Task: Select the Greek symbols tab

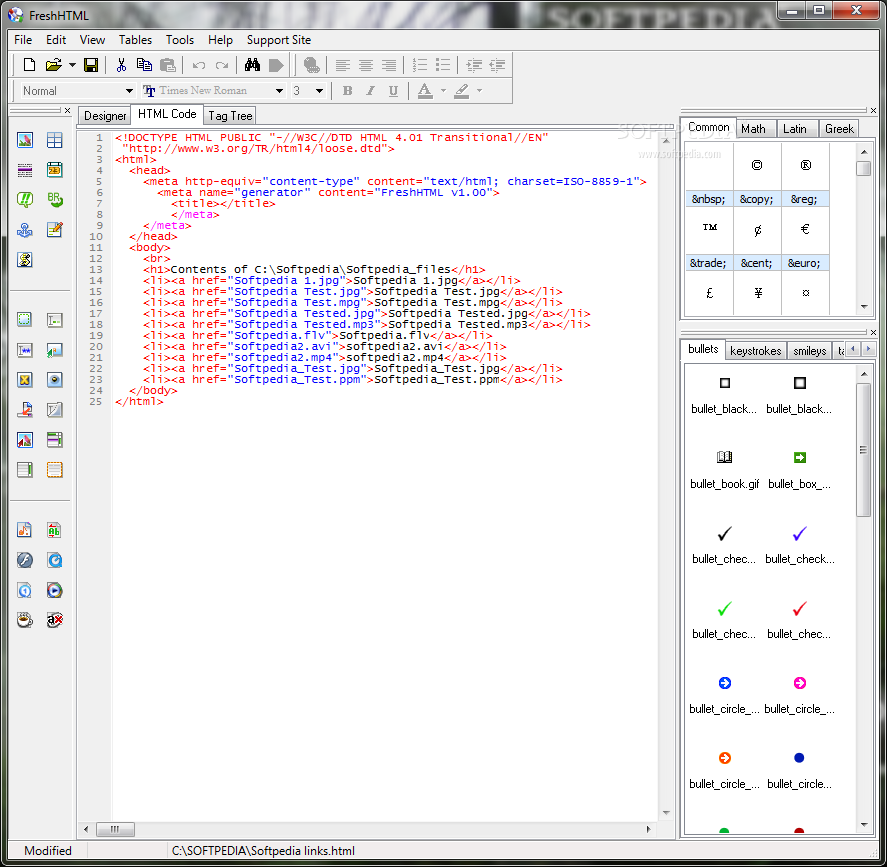Action: pyautogui.click(x=839, y=128)
